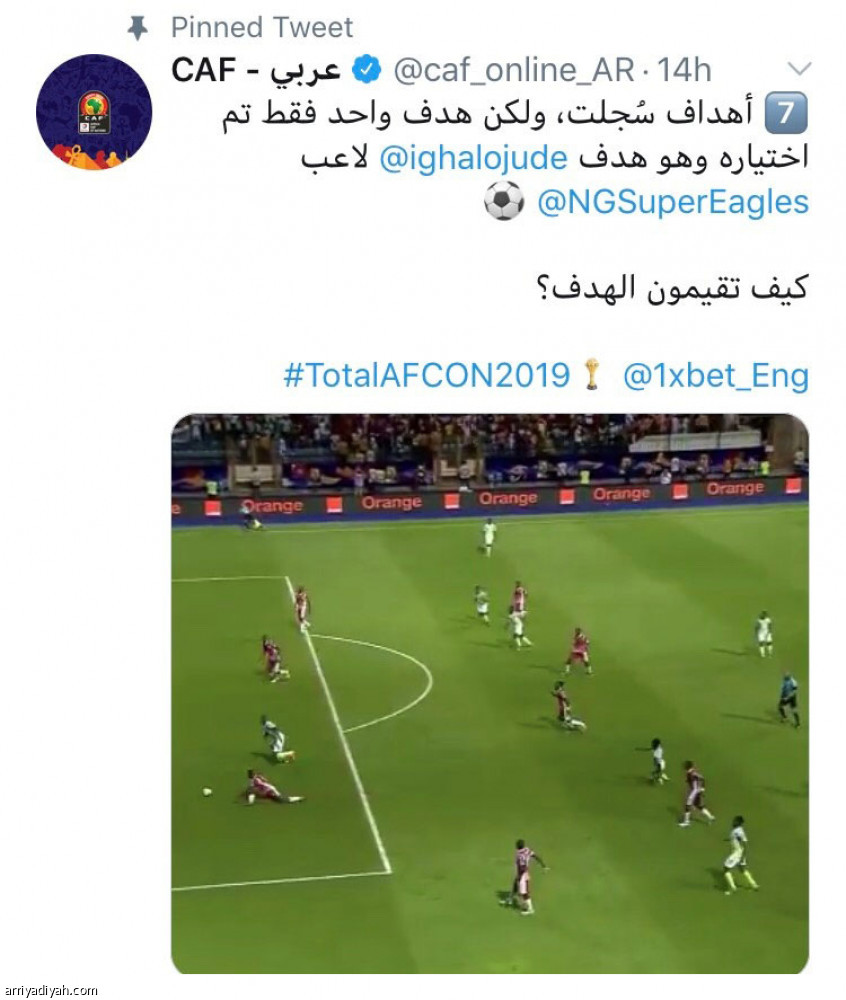Open the tweet options chevron
The image size is (846, 1000).
(x=799, y=68)
